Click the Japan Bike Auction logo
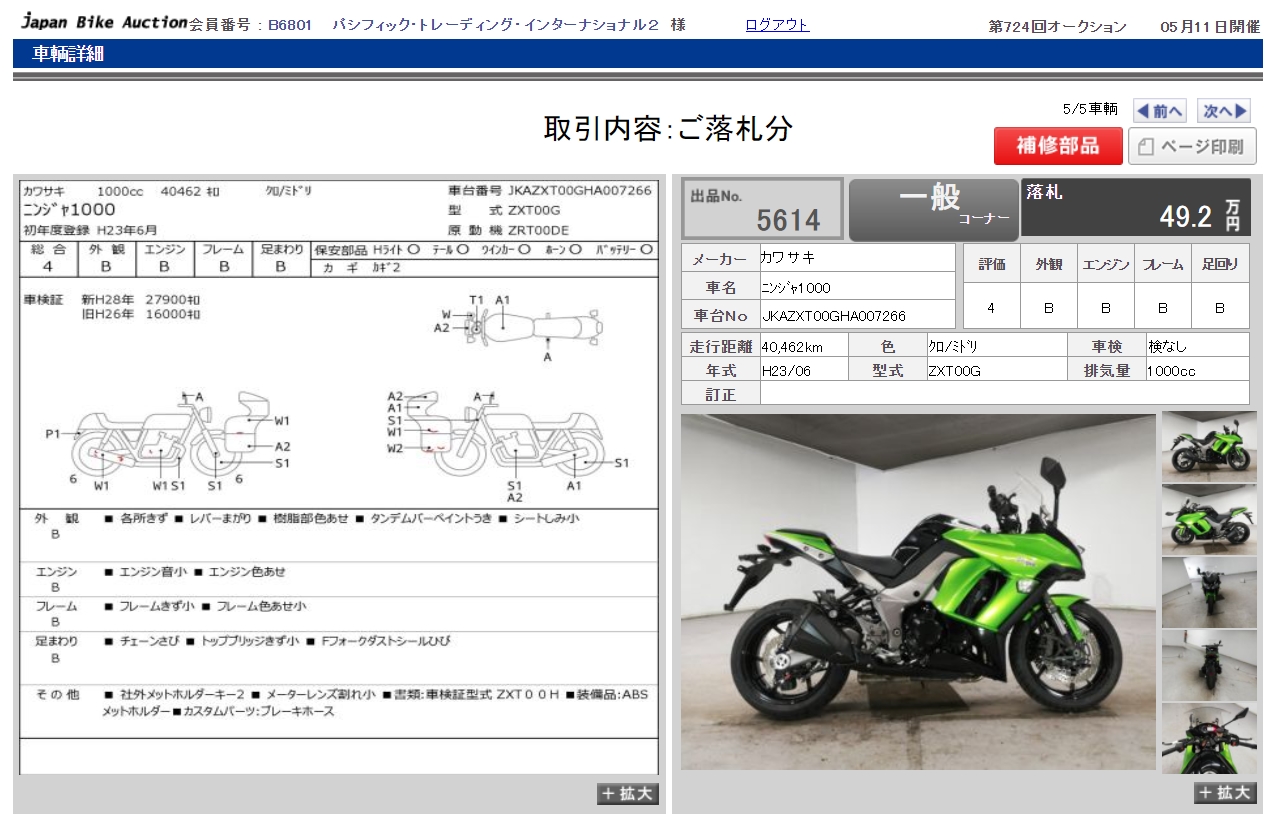Image resolution: width=1267 pixels, height=819 pixels. (105, 21)
